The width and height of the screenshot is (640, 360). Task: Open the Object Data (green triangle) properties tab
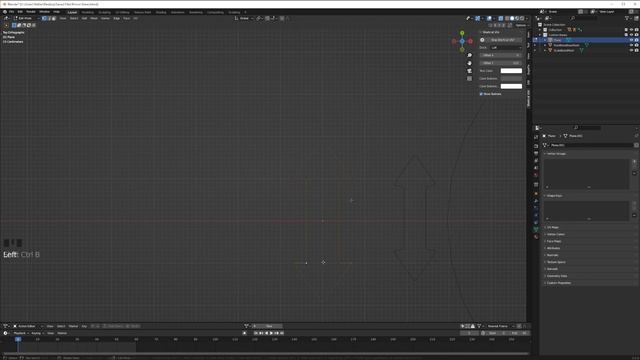pos(536,229)
